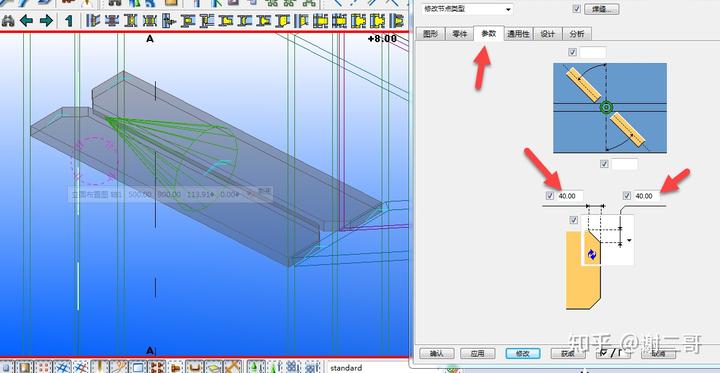
Task: Click the grid snap icon in bottom toolbar
Action: click(62, 367)
